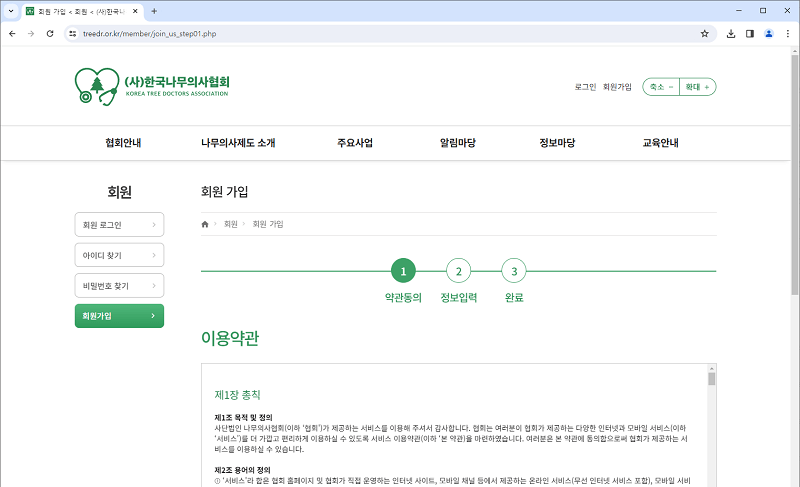
Task: Select 비밀번호 찾기 in sidebar
Action: tap(119, 286)
